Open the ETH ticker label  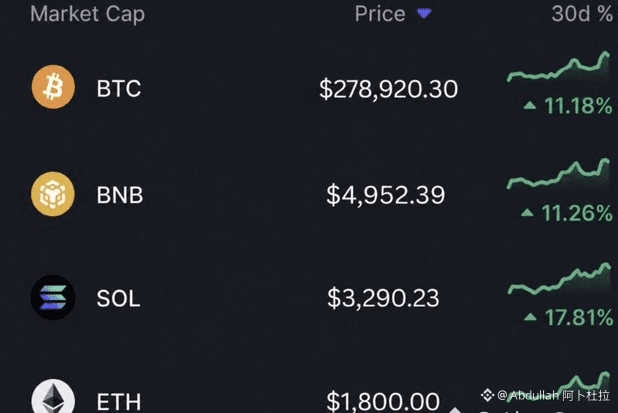click(x=119, y=402)
